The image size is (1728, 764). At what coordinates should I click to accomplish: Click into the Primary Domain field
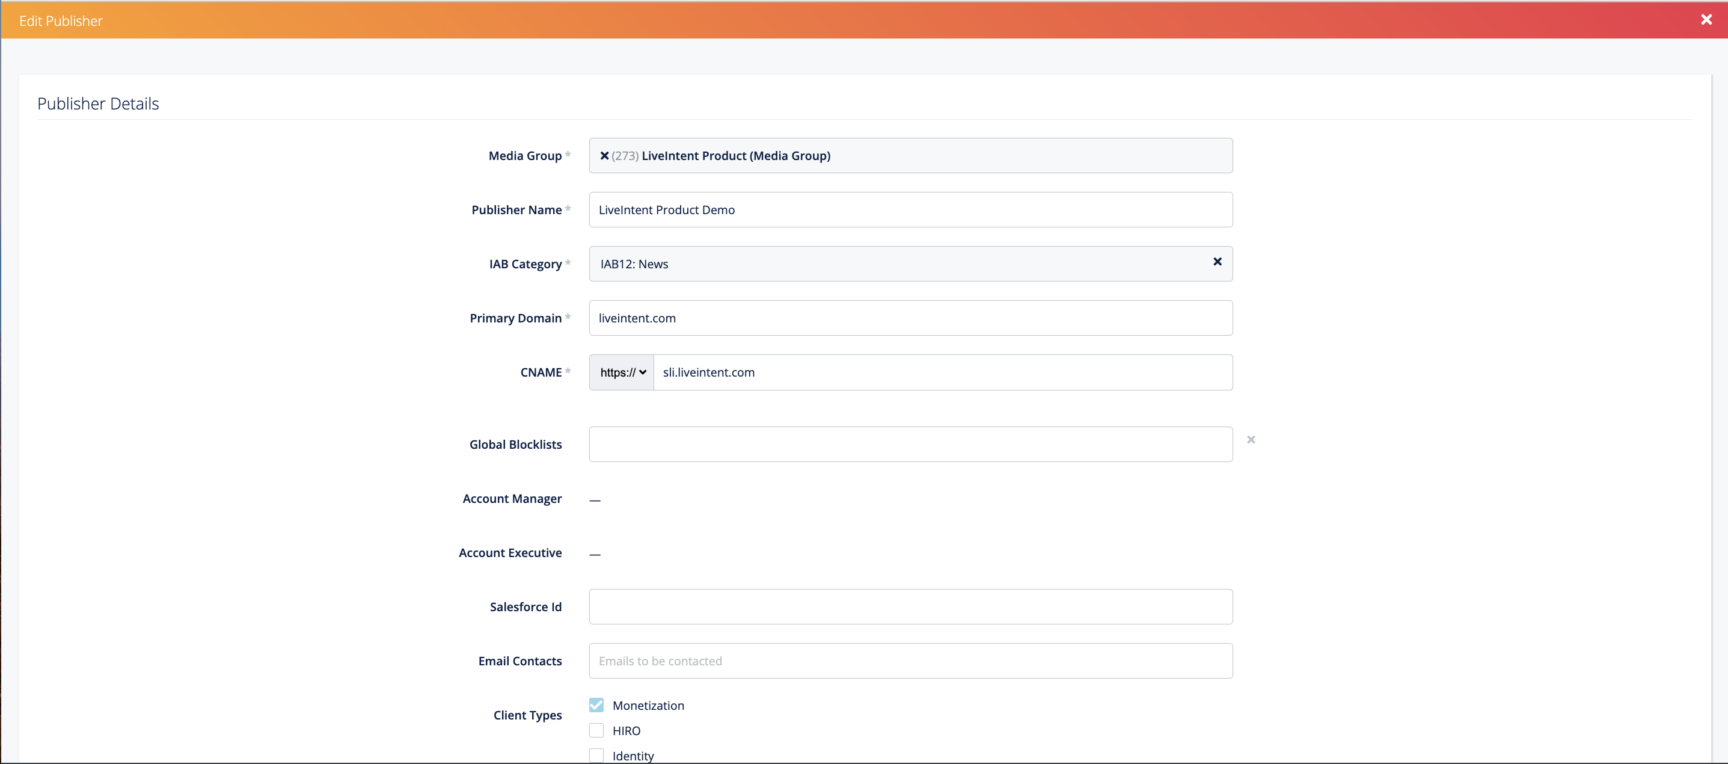coord(910,318)
